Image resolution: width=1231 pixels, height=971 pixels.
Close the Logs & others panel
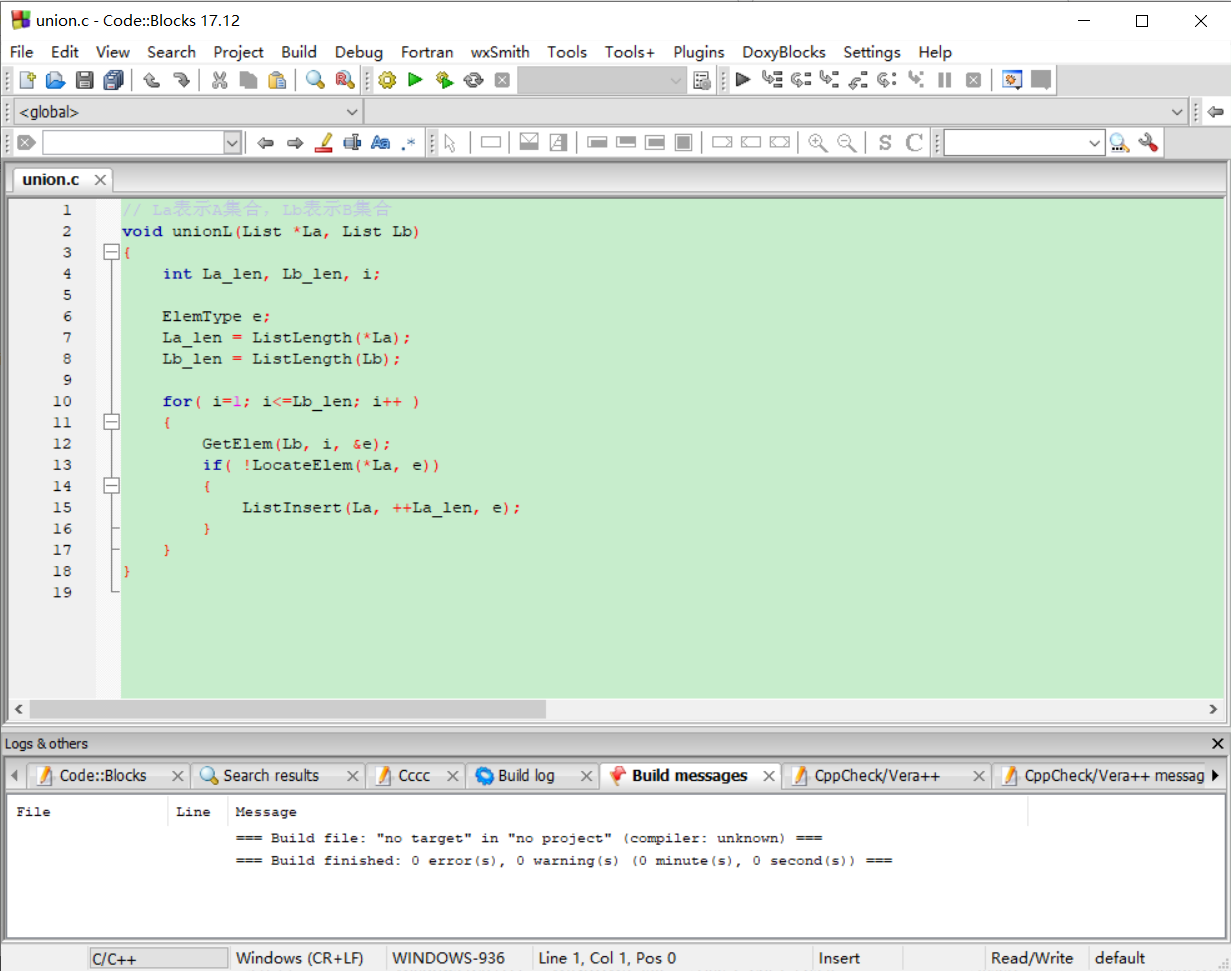click(x=1217, y=743)
